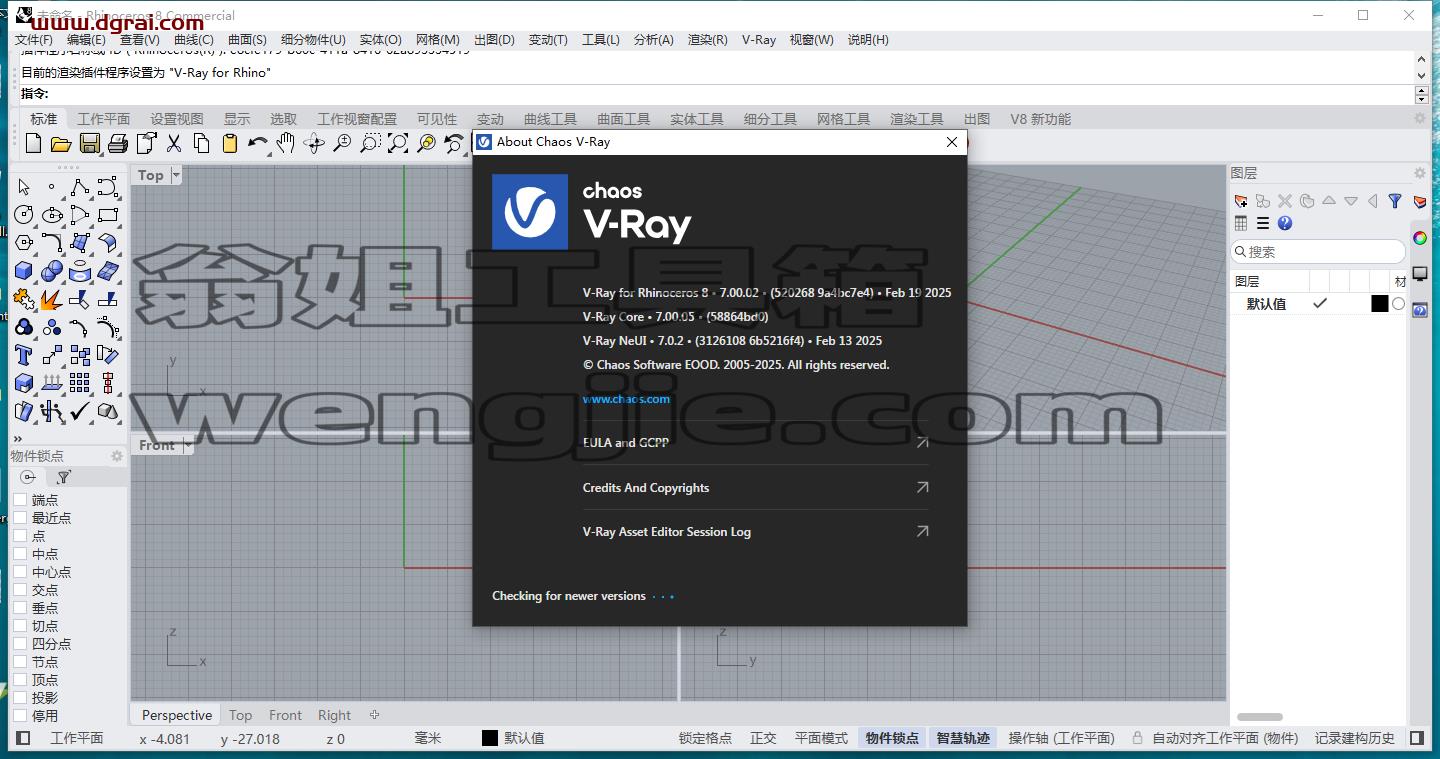The width and height of the screenshot is (1440, 759).
Task: Select the Text object T tool
Action: click(x=24, y=355)
